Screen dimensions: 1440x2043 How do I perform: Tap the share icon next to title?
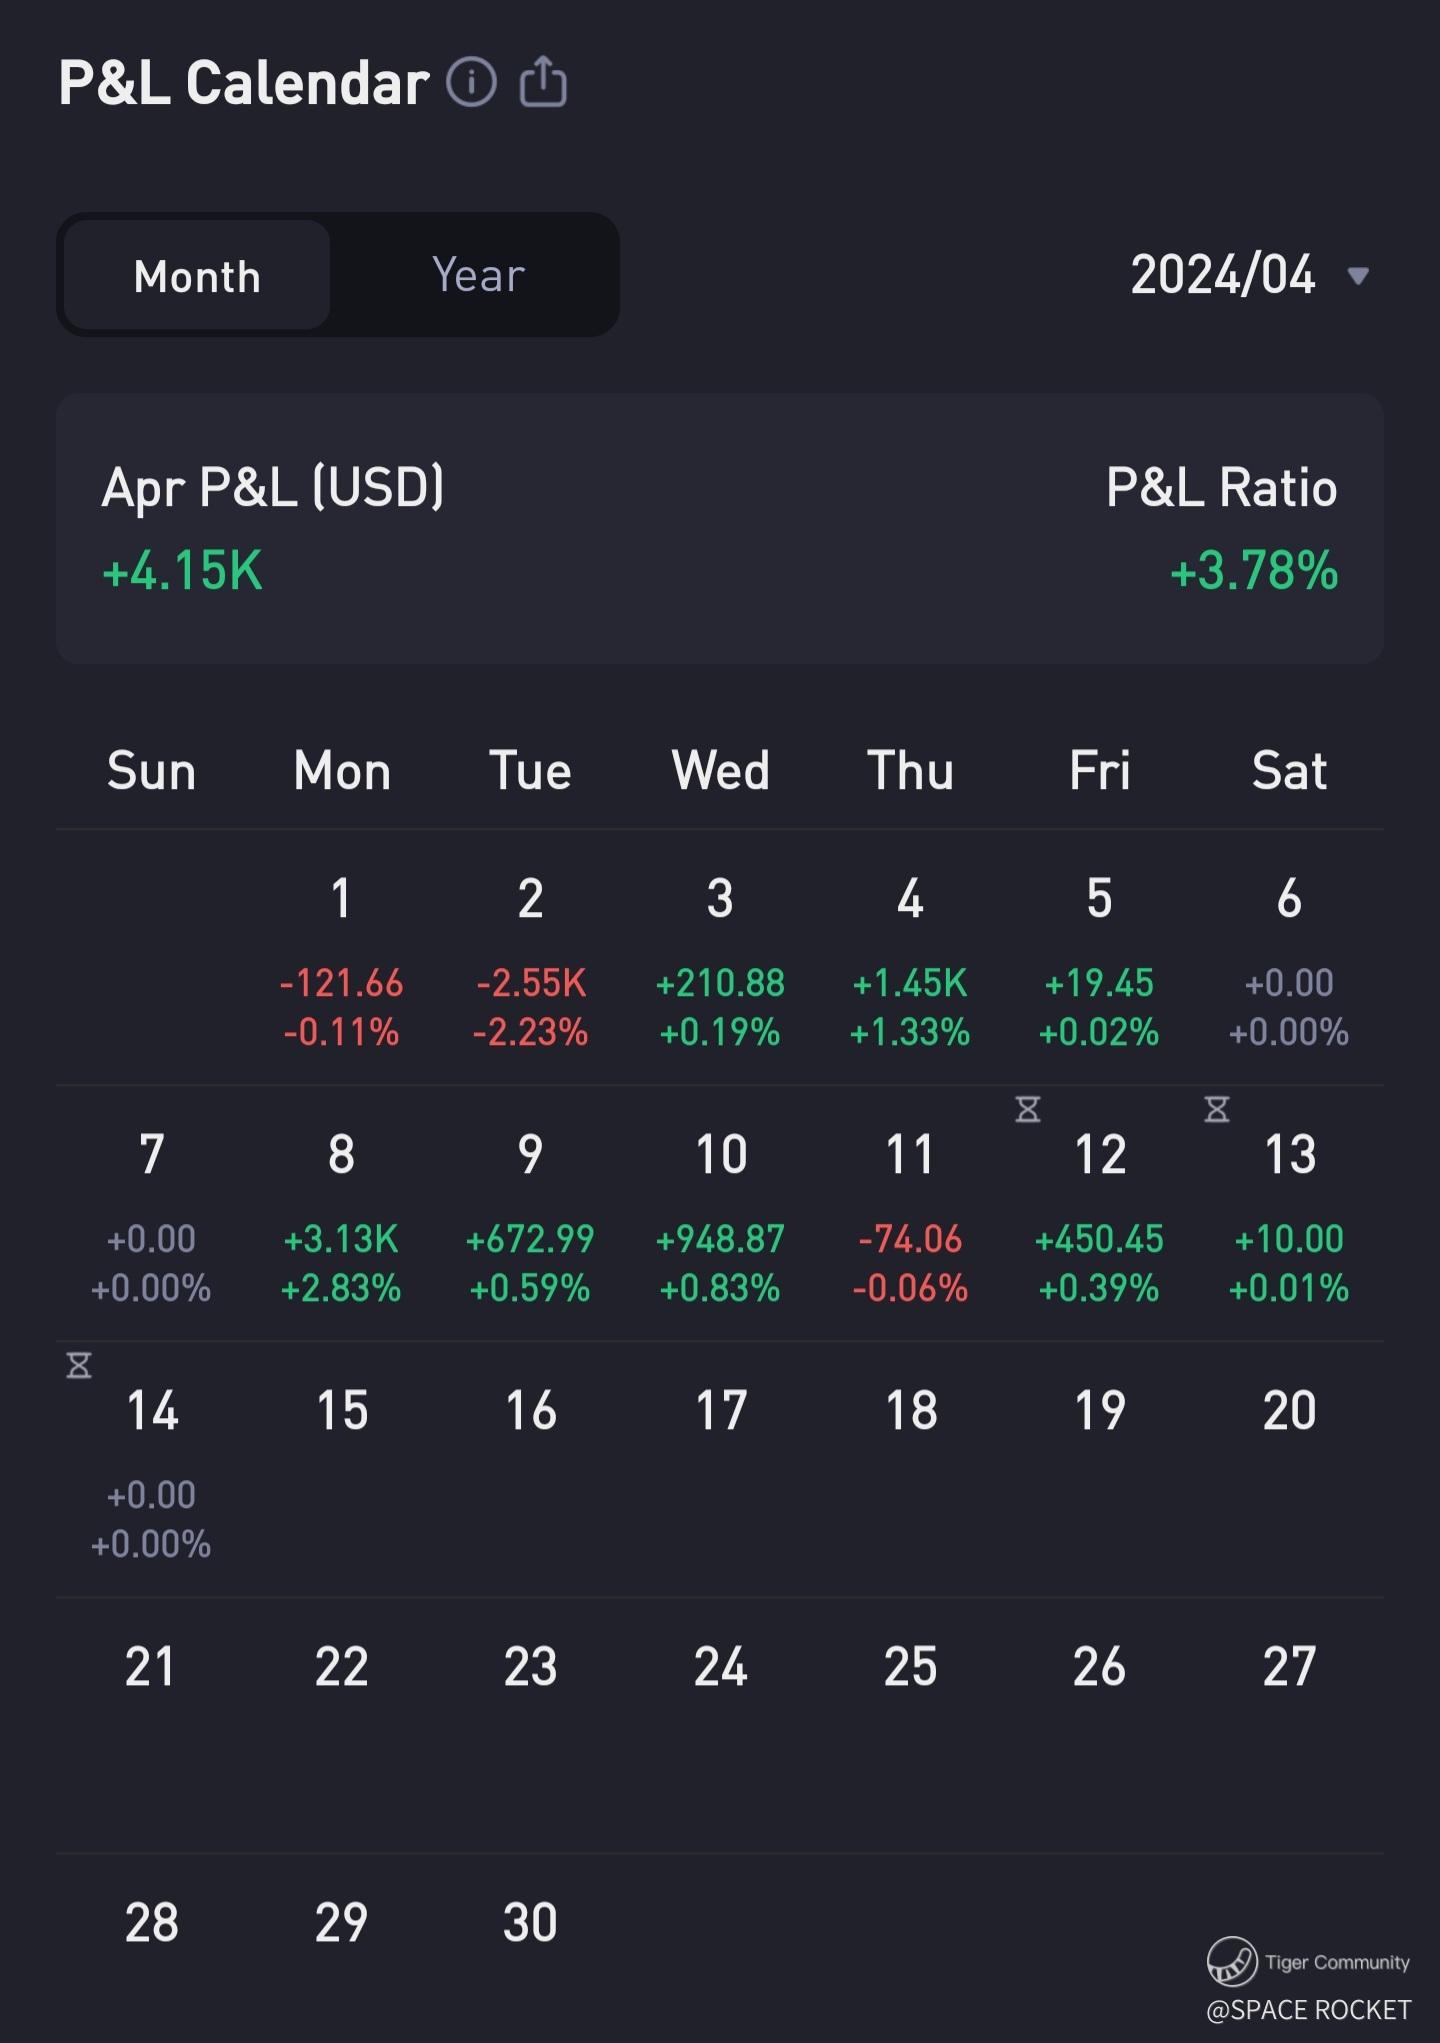coord(543,82)
